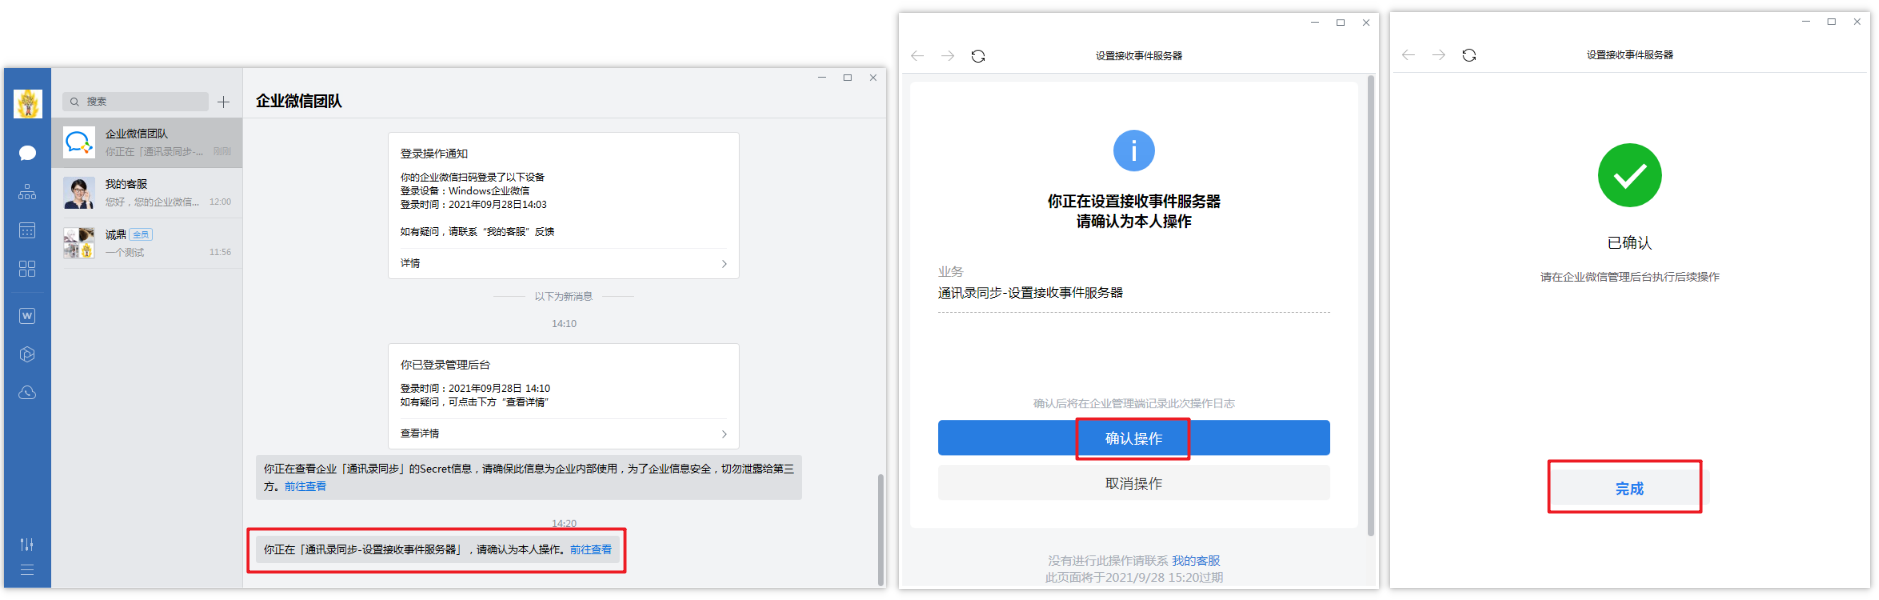Expand 详情 row in login notice card
This screenshot has width=1879, height=600.
pyautogui.click(x=564, y=263)
